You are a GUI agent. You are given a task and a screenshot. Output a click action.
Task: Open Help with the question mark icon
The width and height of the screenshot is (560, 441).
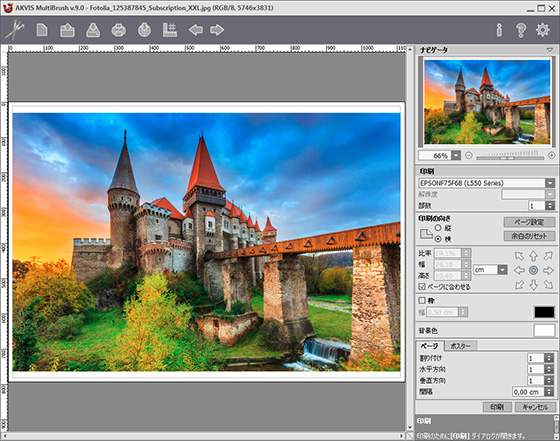[521, 30]
